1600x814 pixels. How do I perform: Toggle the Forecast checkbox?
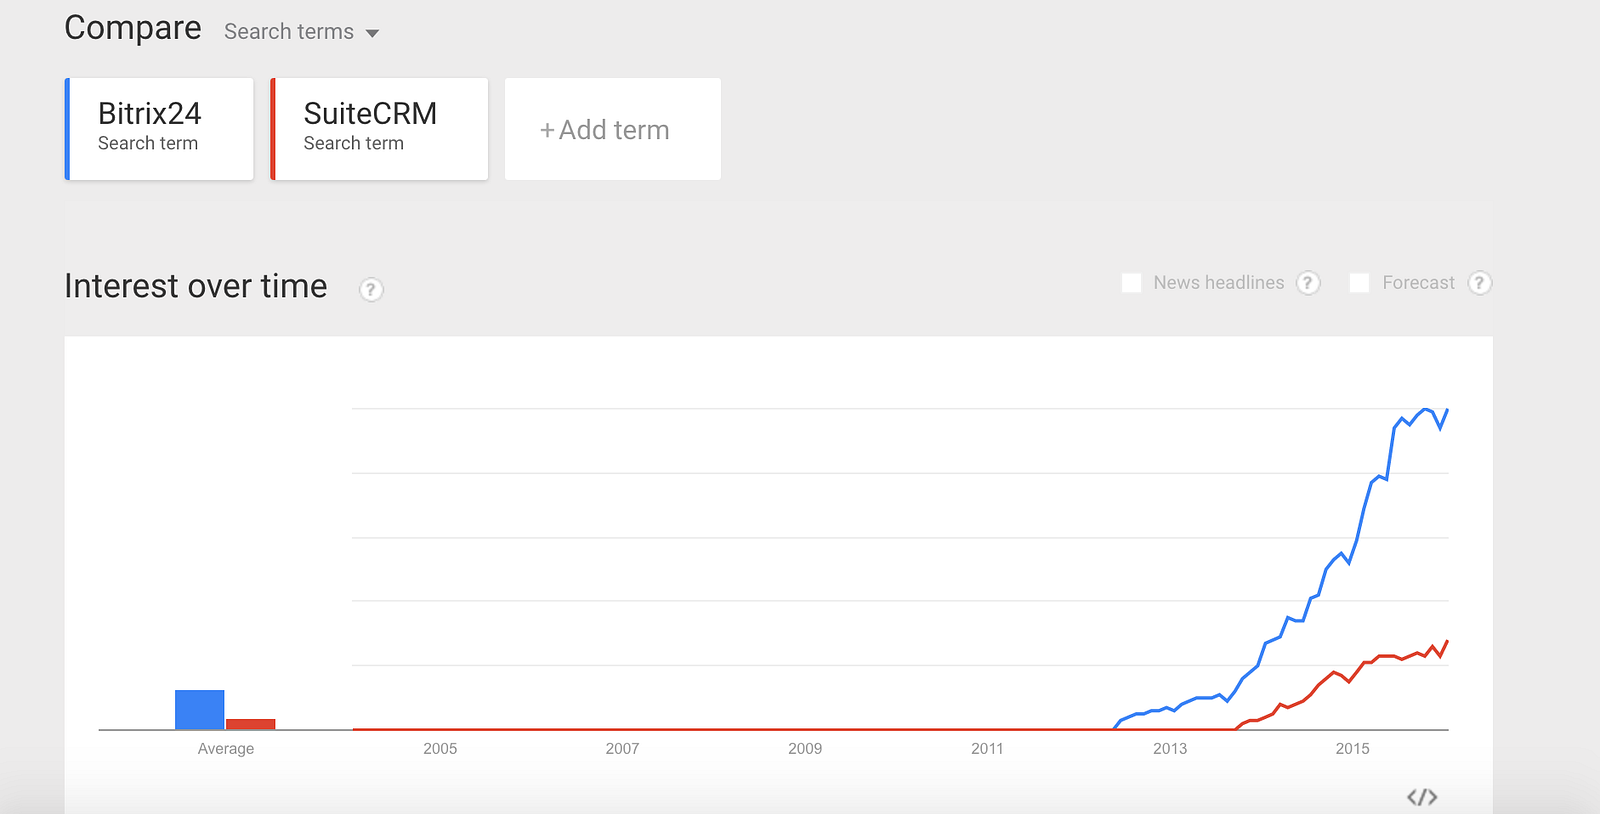(1359, 283)
